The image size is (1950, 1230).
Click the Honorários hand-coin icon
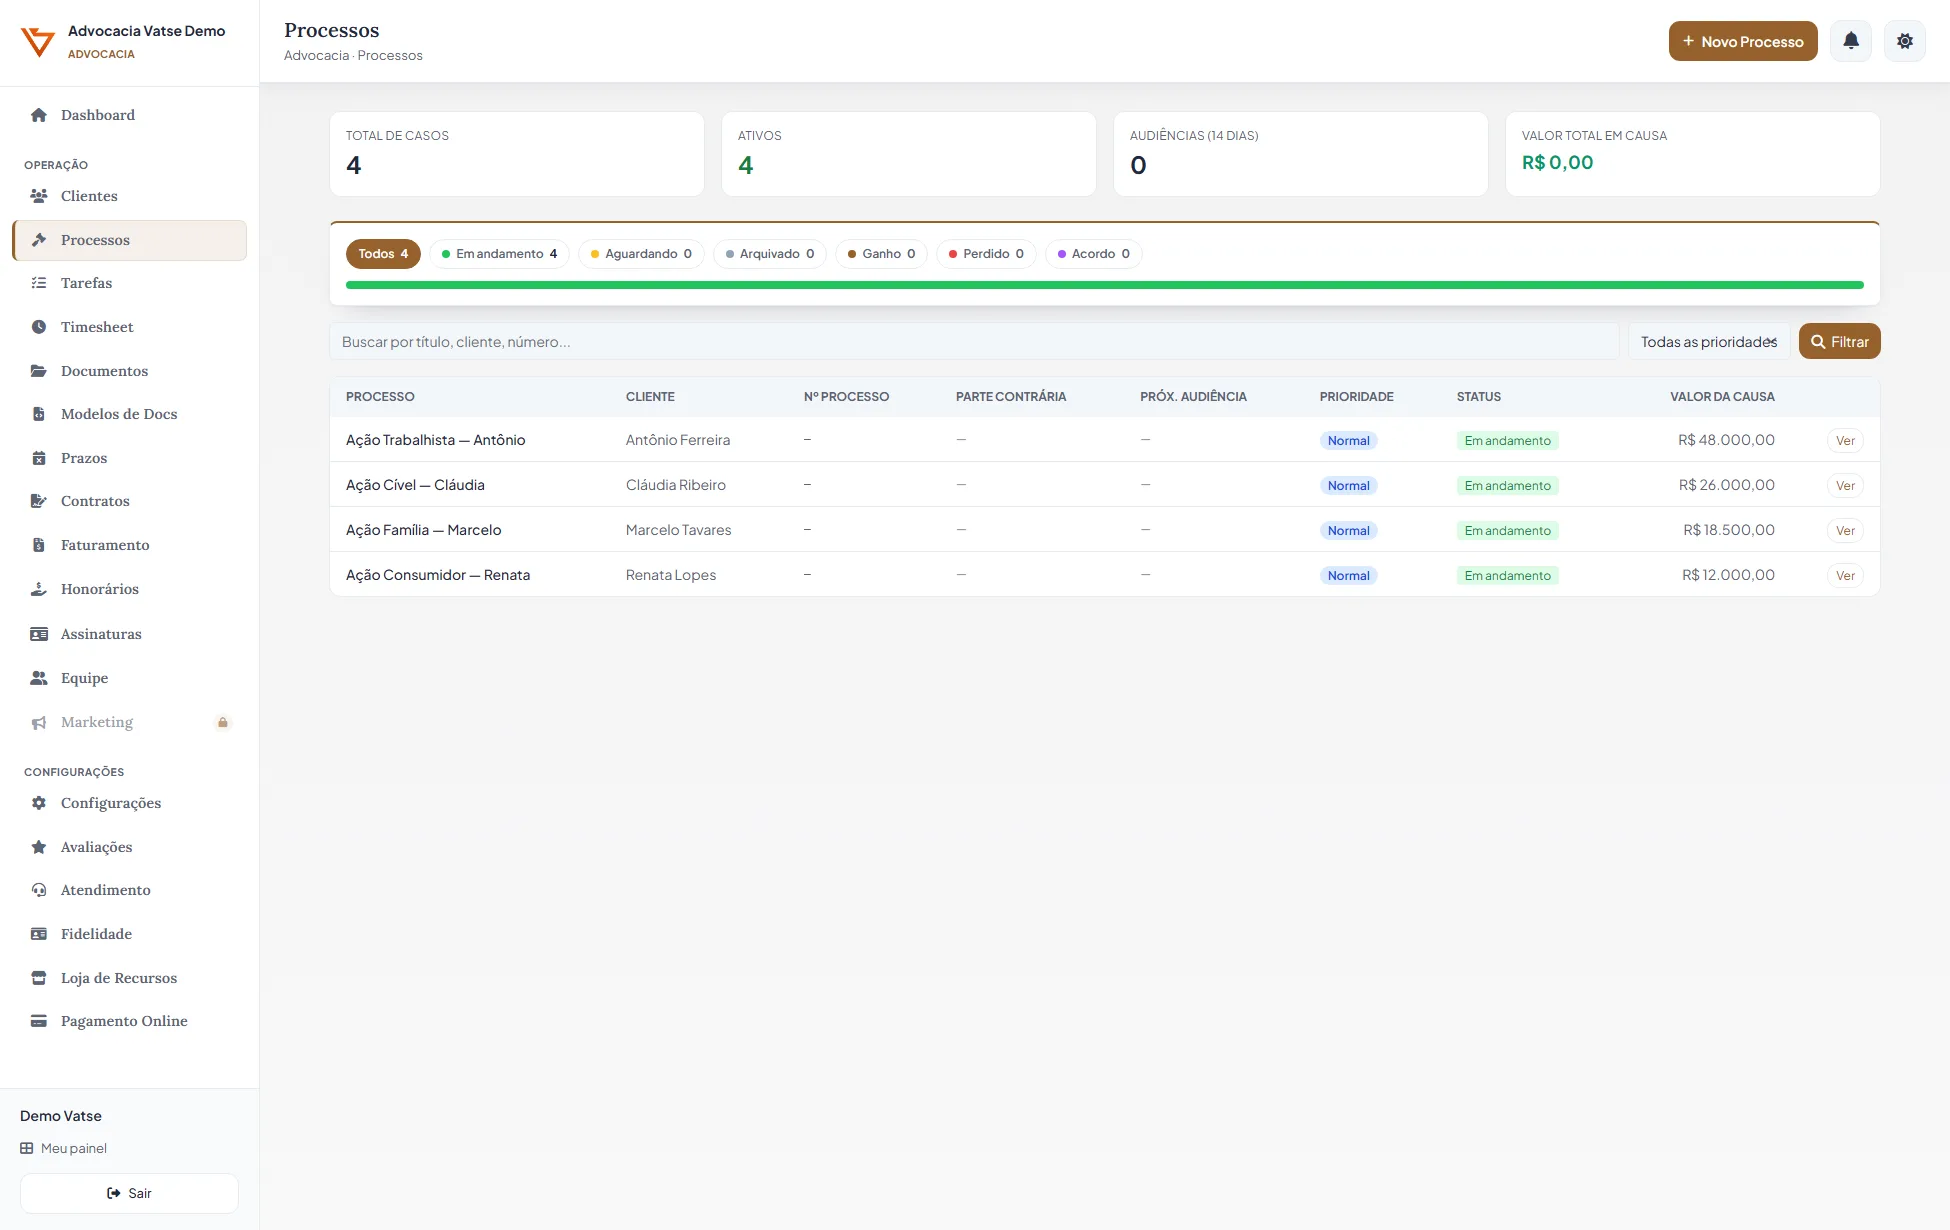point(39,589)
